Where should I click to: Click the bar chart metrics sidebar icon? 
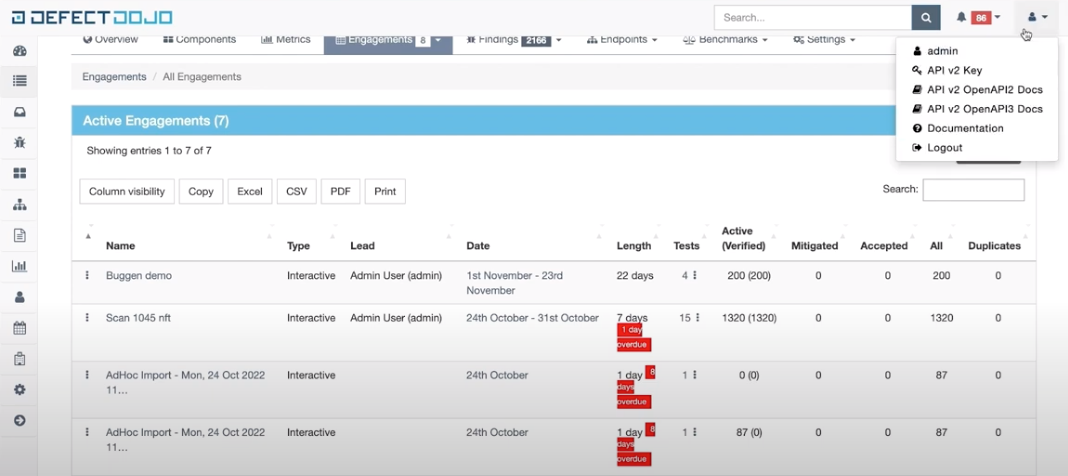coord(19,266)
